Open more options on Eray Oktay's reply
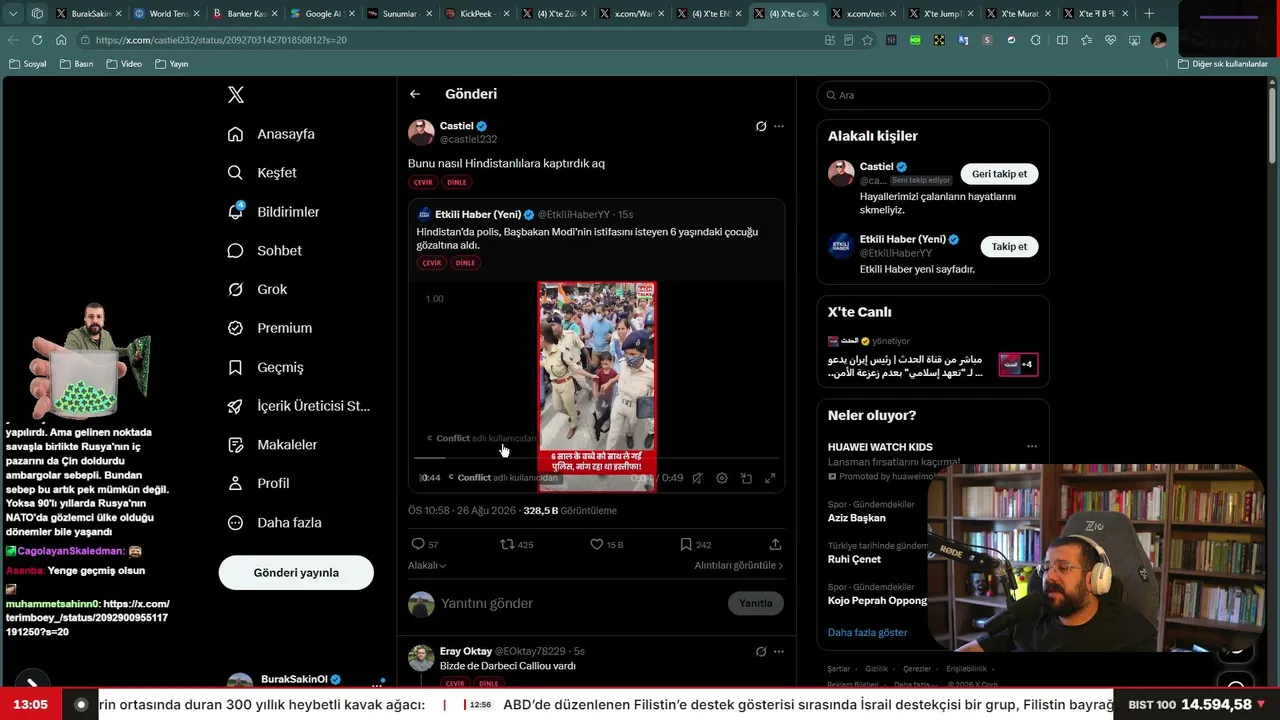Image resolution: width=1280 pixels, height=720 pixels. (779, 651)
